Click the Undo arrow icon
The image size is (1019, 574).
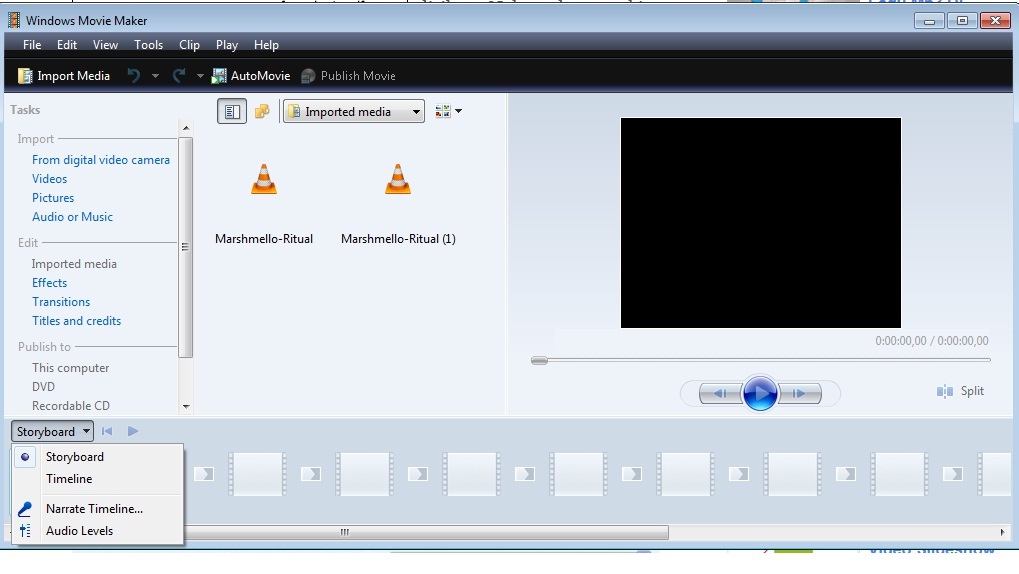pyautogui.click(x=133, y=75)
